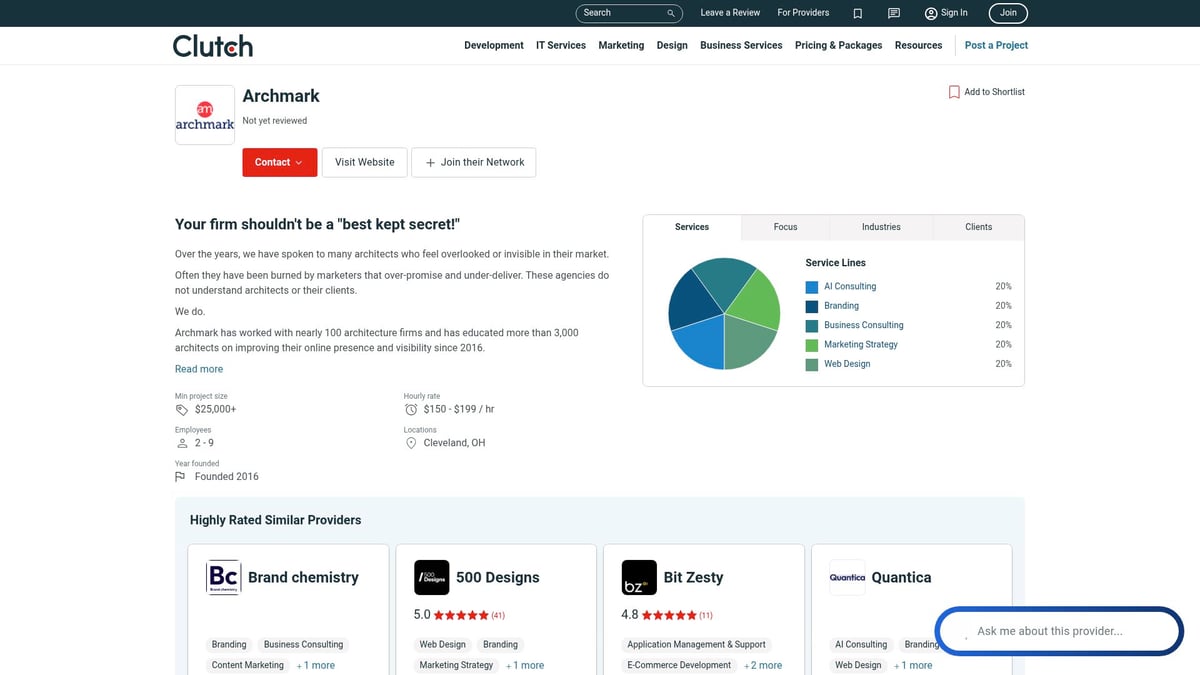Open the Business Services menu
1200x675 pixels.
tap(741, 45)
